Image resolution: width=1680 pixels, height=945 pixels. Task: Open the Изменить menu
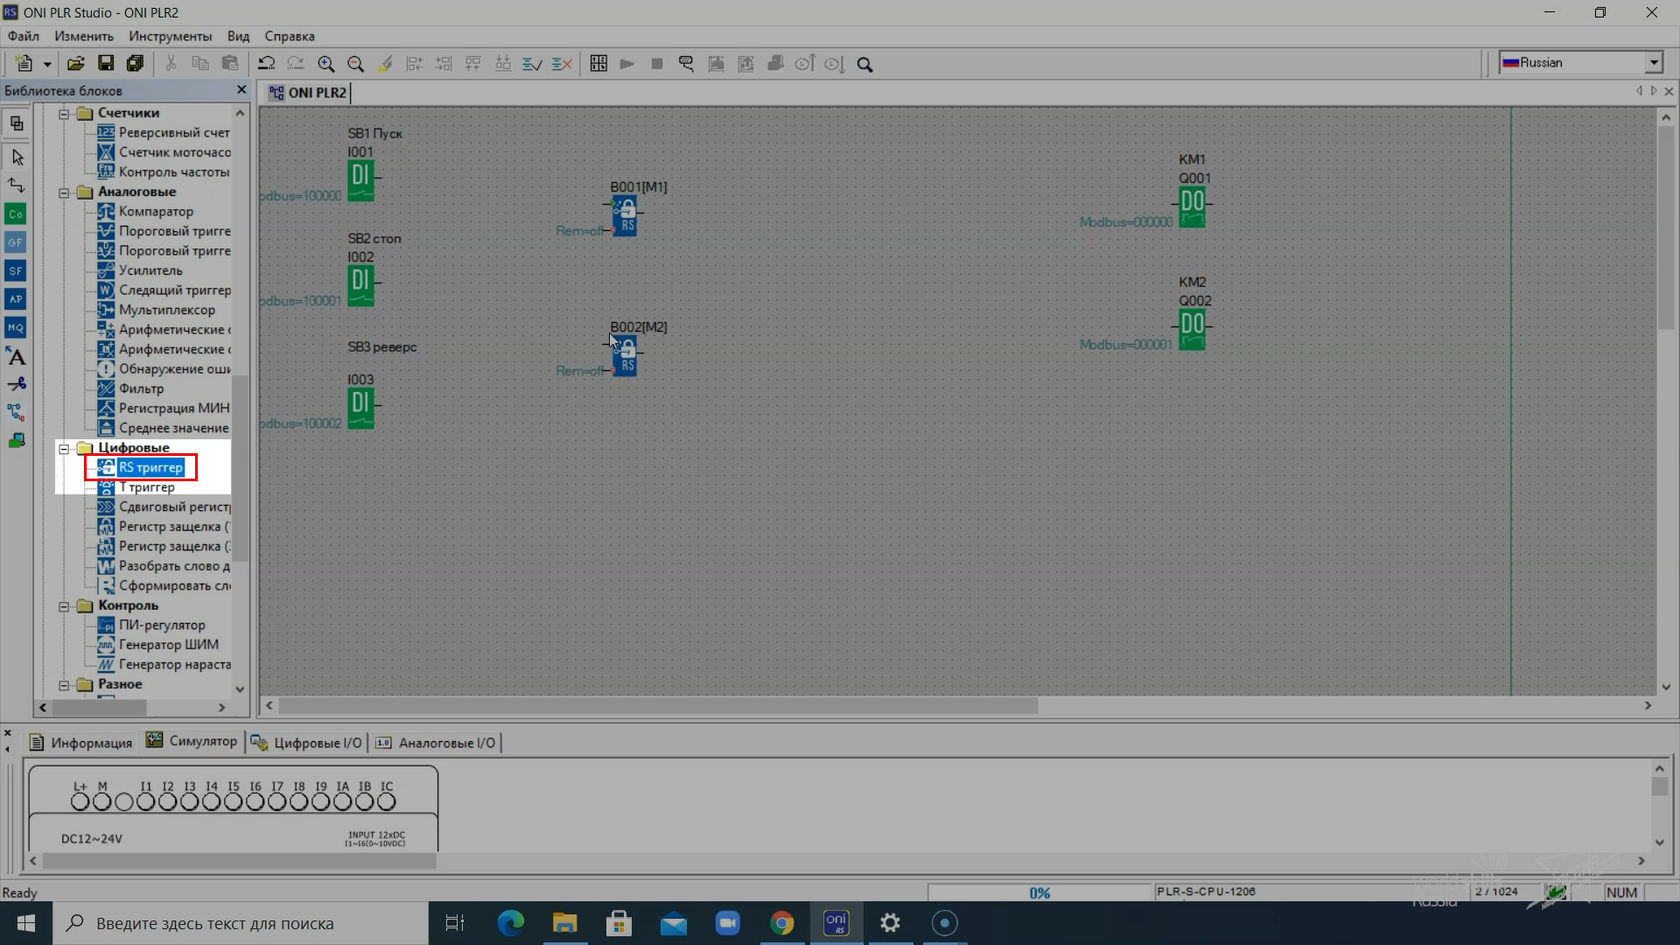[84, 36]
